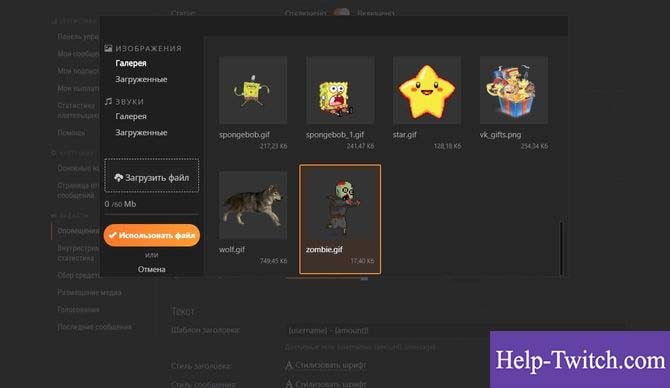Pick the vk_gifts.png image
The image size is (670, 388).
(514, 90)
